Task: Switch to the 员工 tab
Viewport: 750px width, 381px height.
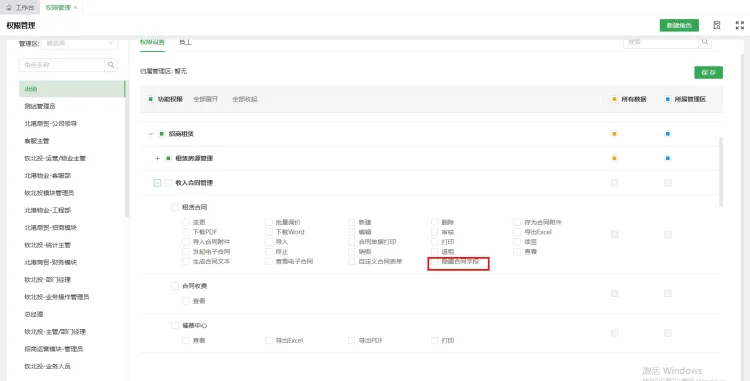Action: (185, 42)
